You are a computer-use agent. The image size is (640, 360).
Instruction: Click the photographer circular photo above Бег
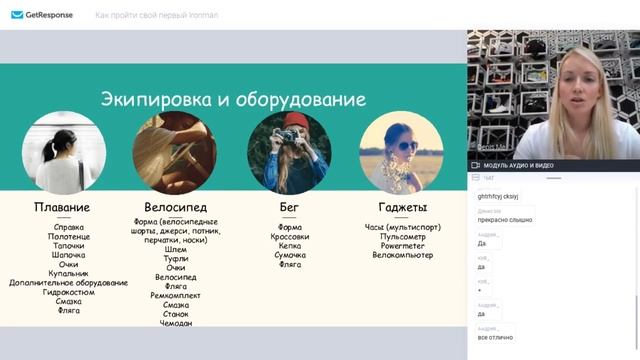pyautogui.click(x=289, y=153)
